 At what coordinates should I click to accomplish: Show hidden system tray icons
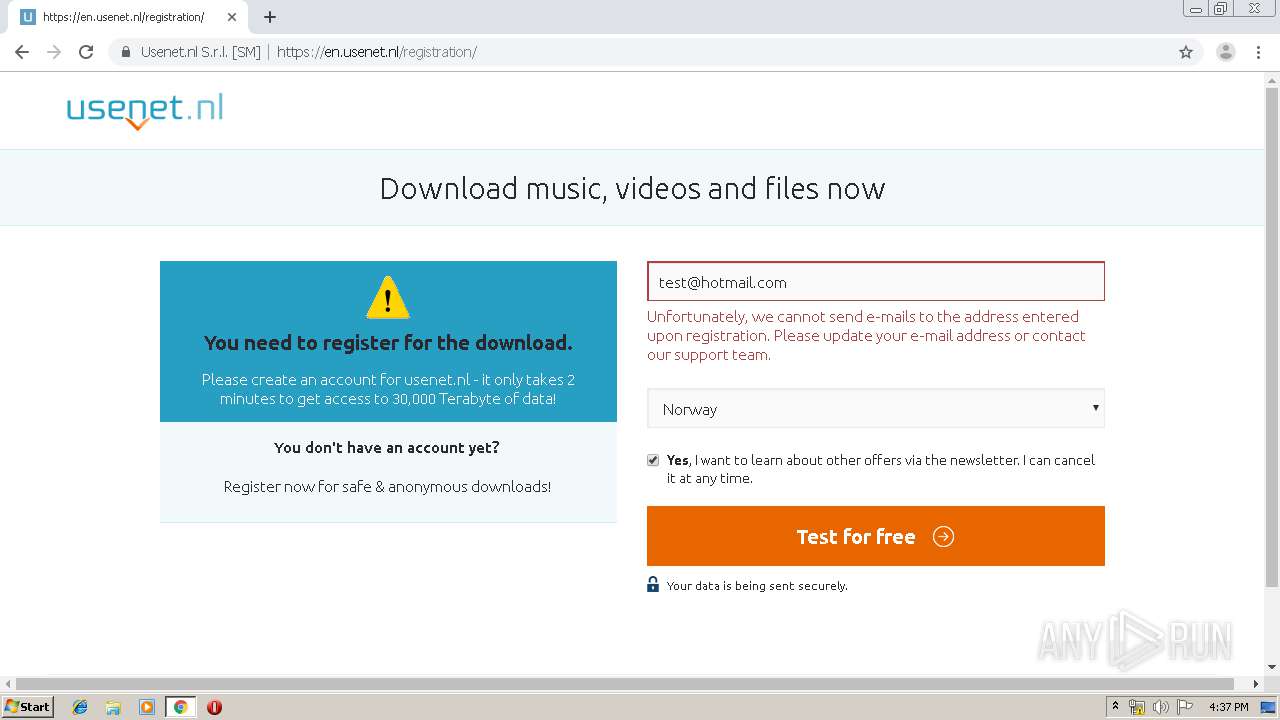(1115, 707)
